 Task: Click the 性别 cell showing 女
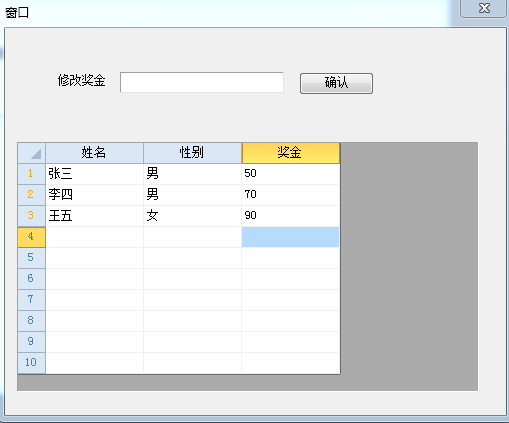192,216
